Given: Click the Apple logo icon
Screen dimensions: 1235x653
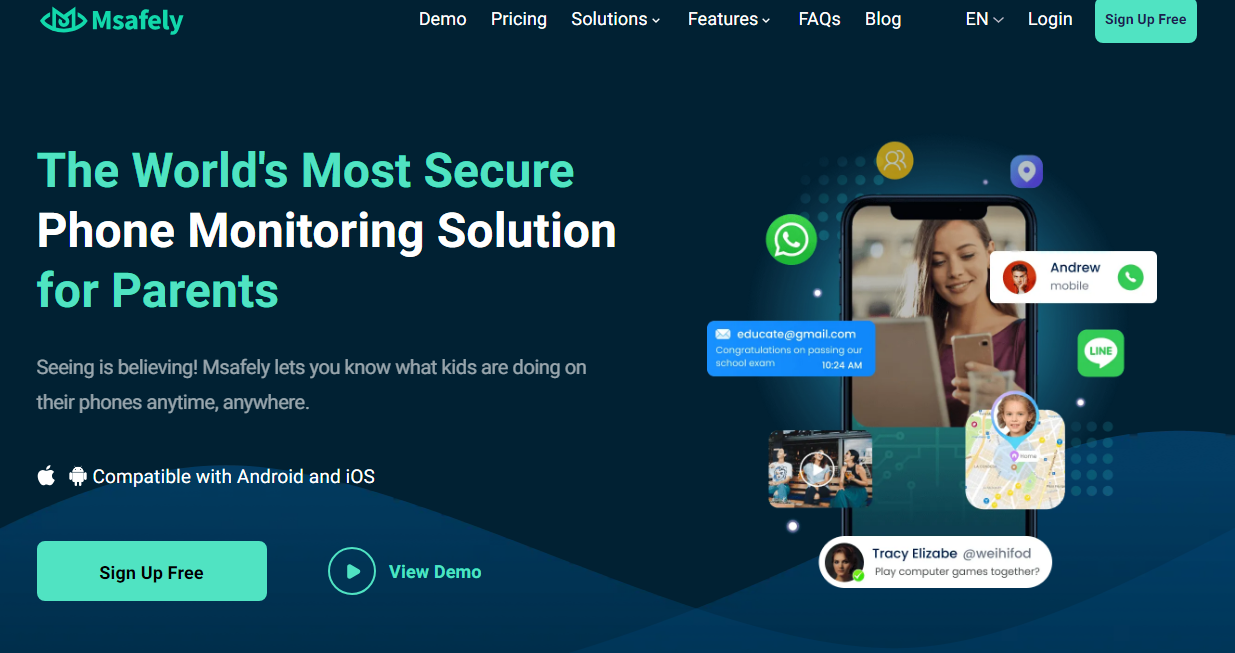Looking at the screenshot, I should point(46,476).
